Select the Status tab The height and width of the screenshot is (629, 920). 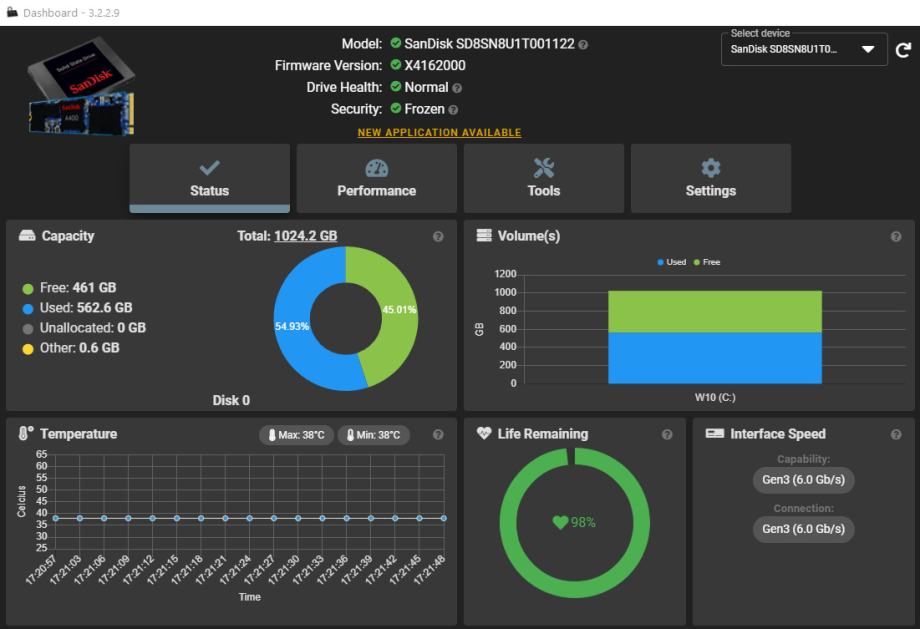(210, 179)
